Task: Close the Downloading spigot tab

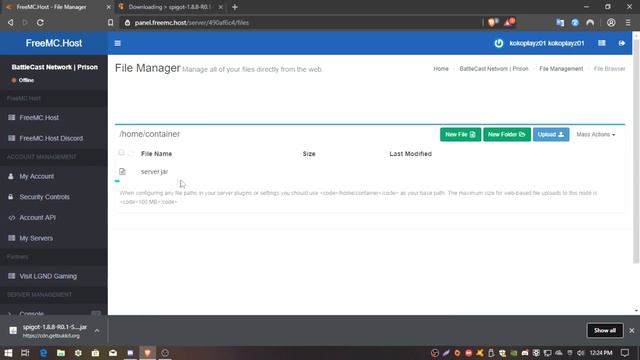Action: 220,7
